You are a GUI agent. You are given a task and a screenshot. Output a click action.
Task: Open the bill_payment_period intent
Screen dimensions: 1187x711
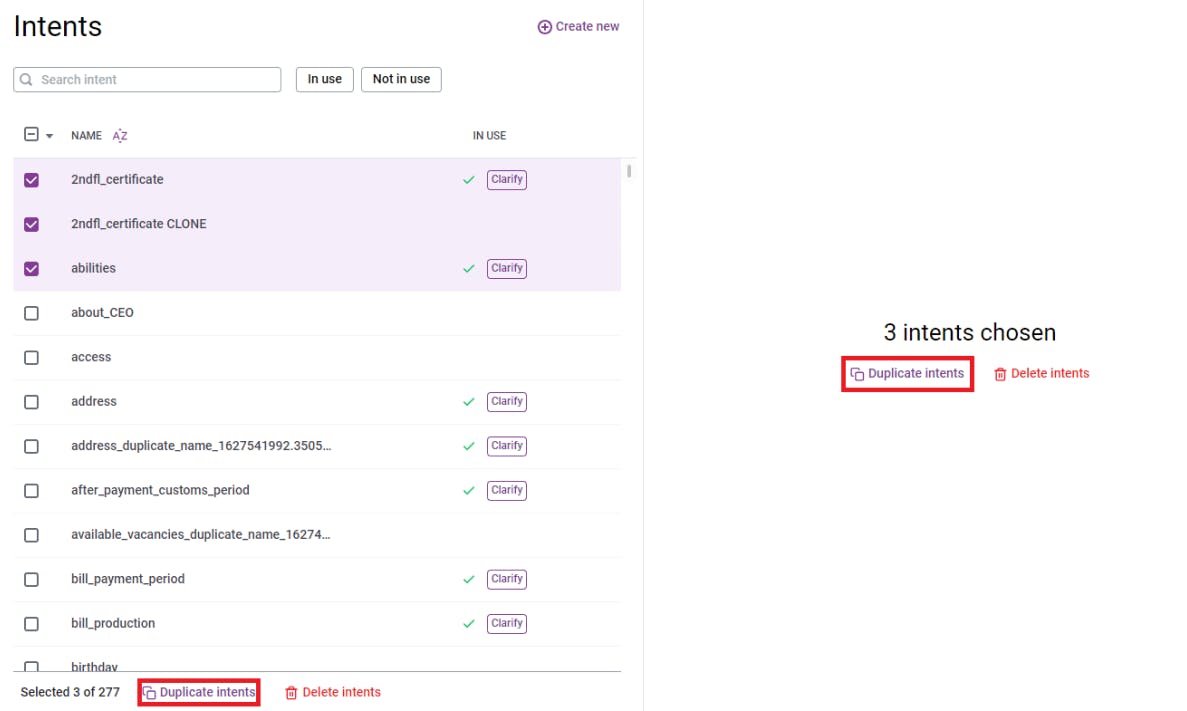(x=128, y=578)
